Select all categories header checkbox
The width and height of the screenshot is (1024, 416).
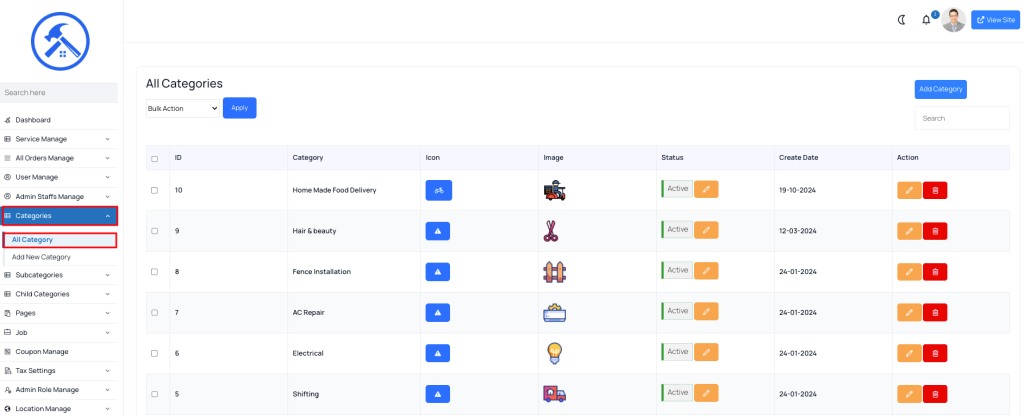(154, 159)
